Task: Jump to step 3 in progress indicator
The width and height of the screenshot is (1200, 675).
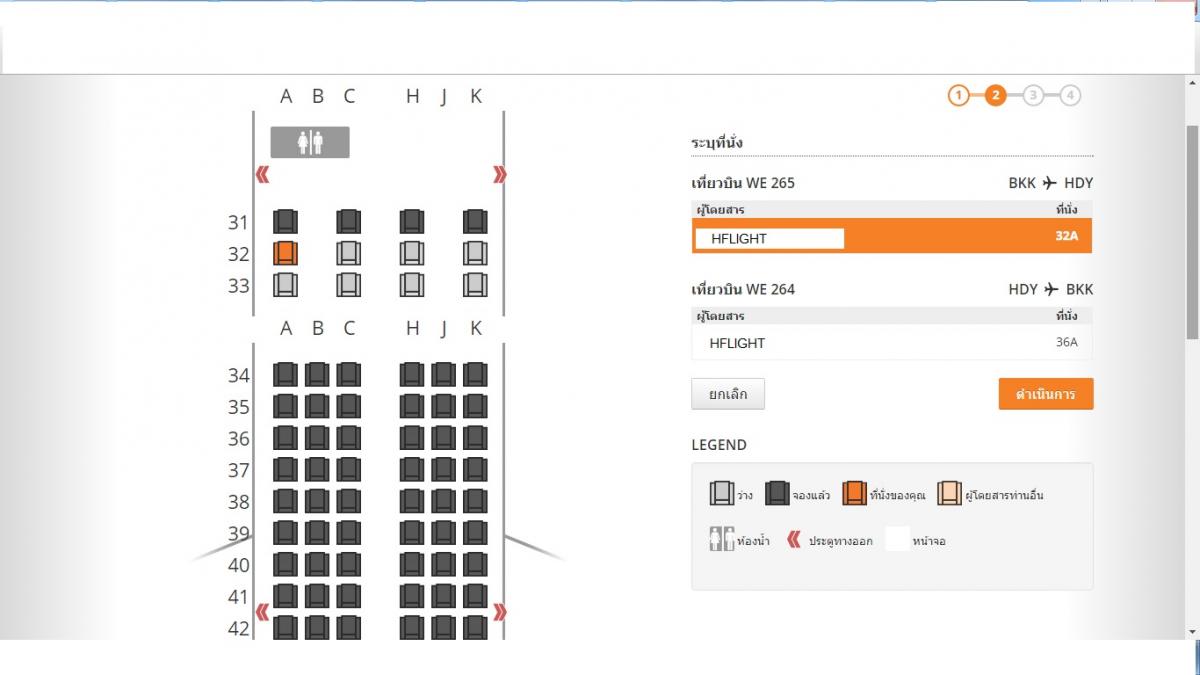Action: click(1033, 96)
